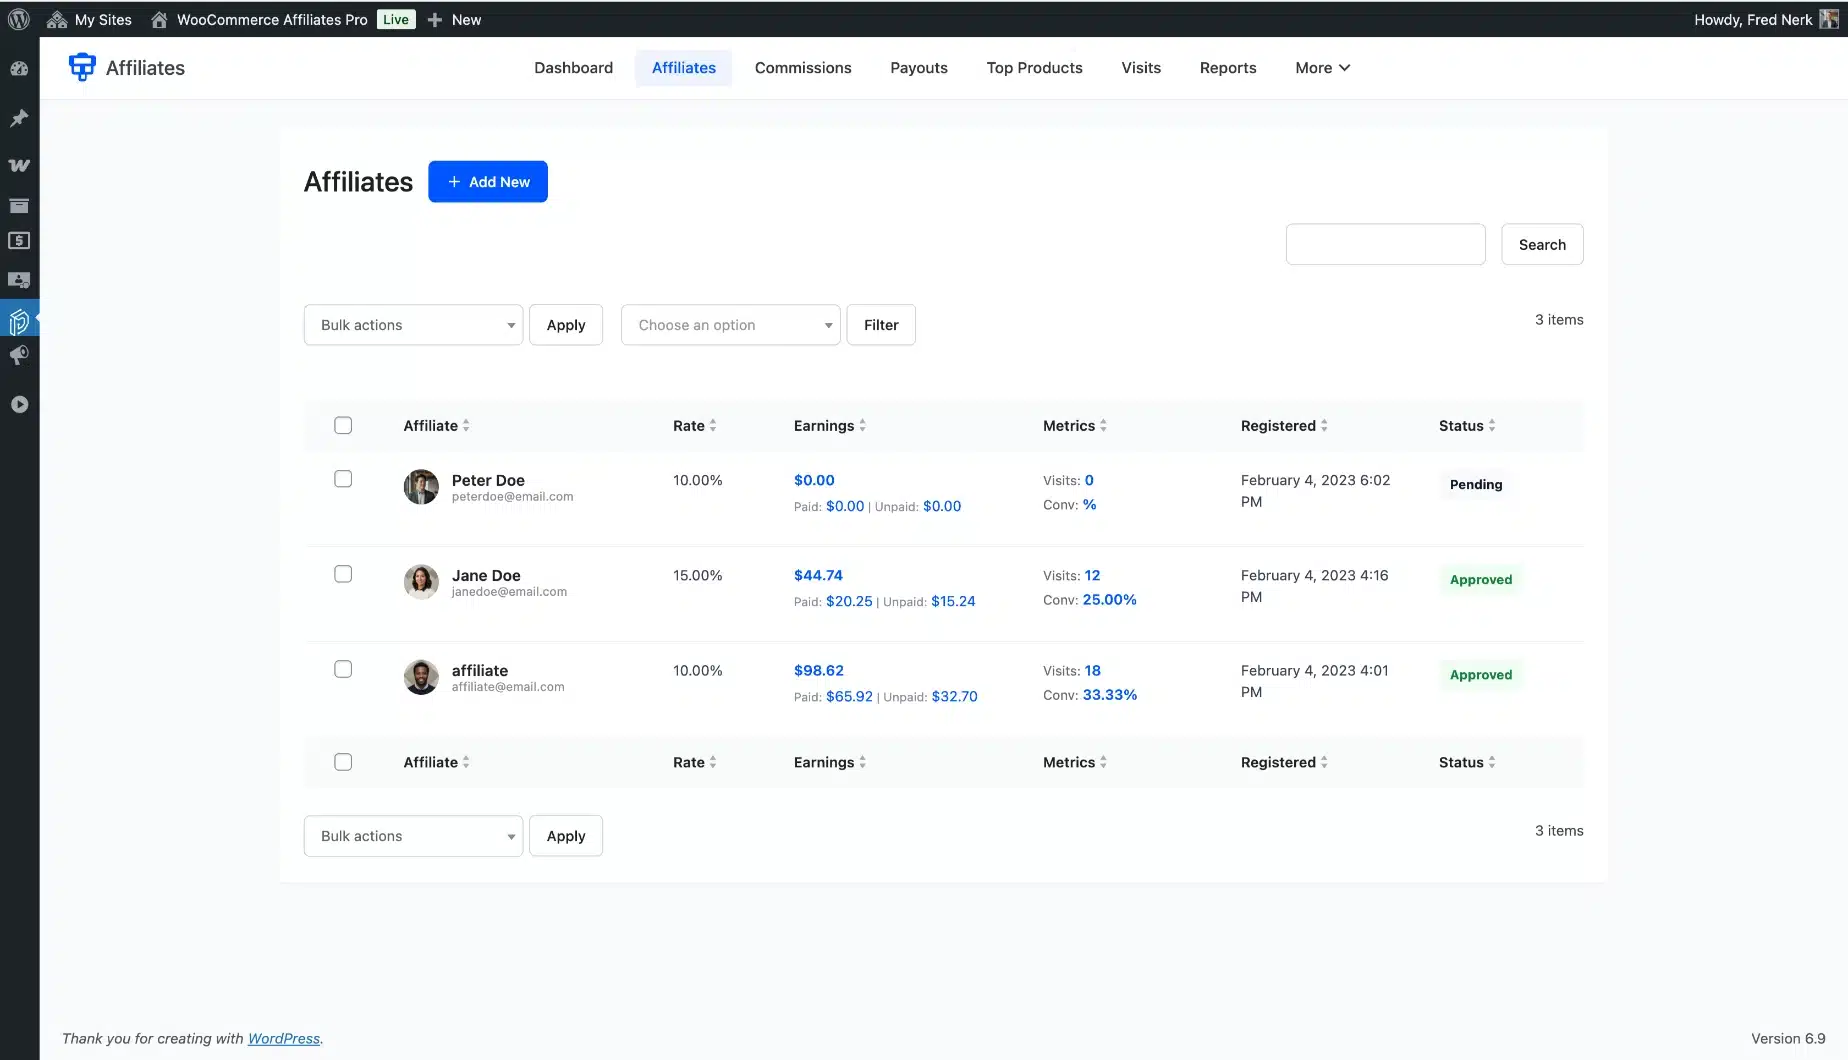Expand the More navigation menu
Viewport: 1848px width, 1060px height.
pyautogui.click(x=1322, y=68)
